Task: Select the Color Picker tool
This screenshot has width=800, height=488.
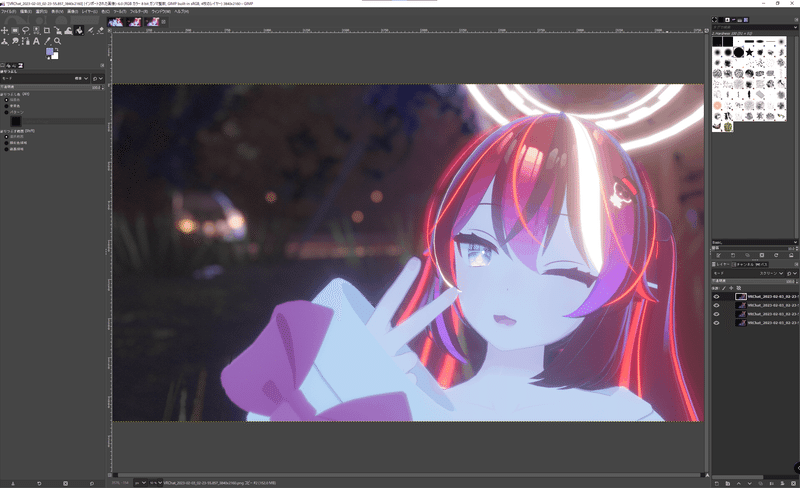Action: pos(47,41)
